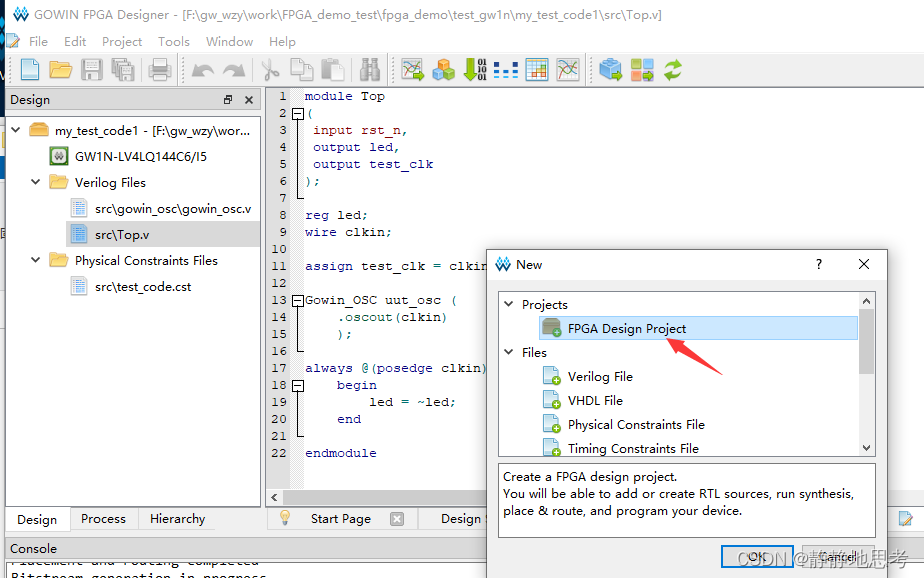The height and width of the screenshot is (578, 924).
Task: Click the colored cubes IP Core Generator icon
Action: pyautogui.click(x=443, y=70)
